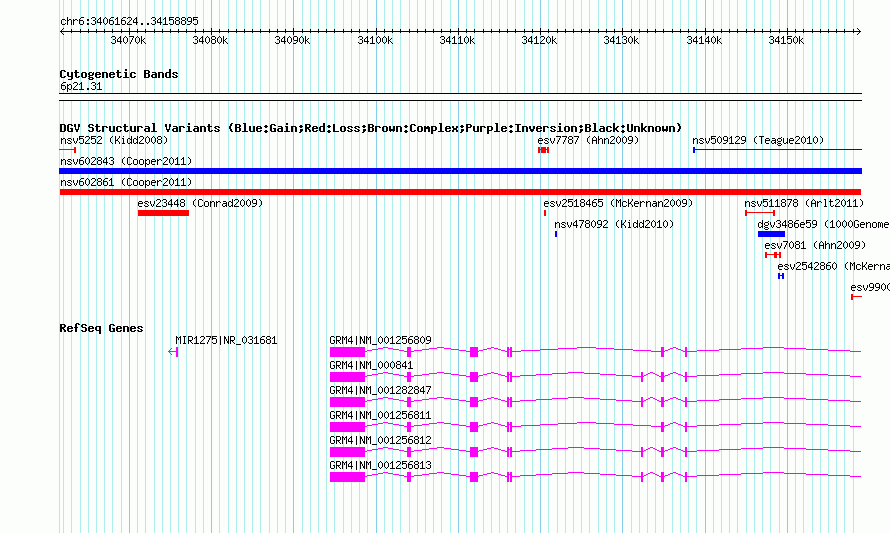Click the Cytogenetic Bands track title
890x533 pixels.
pyautogui.click(x=119, y=74)
